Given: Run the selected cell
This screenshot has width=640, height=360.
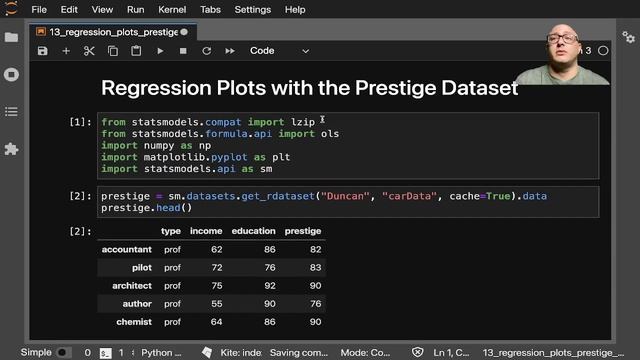Looking at the screenshot, I should pos(160,51).
